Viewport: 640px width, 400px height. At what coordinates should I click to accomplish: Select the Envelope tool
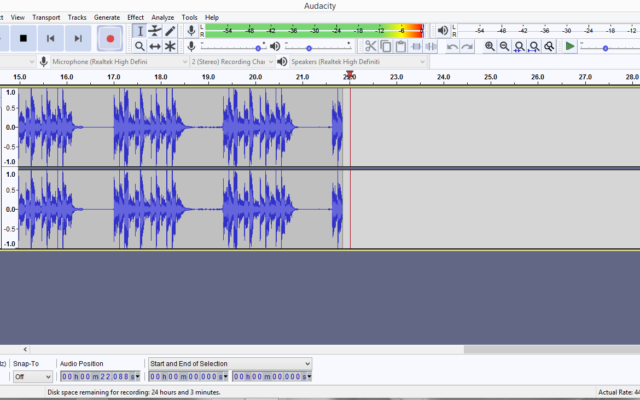tap(155, 31)
